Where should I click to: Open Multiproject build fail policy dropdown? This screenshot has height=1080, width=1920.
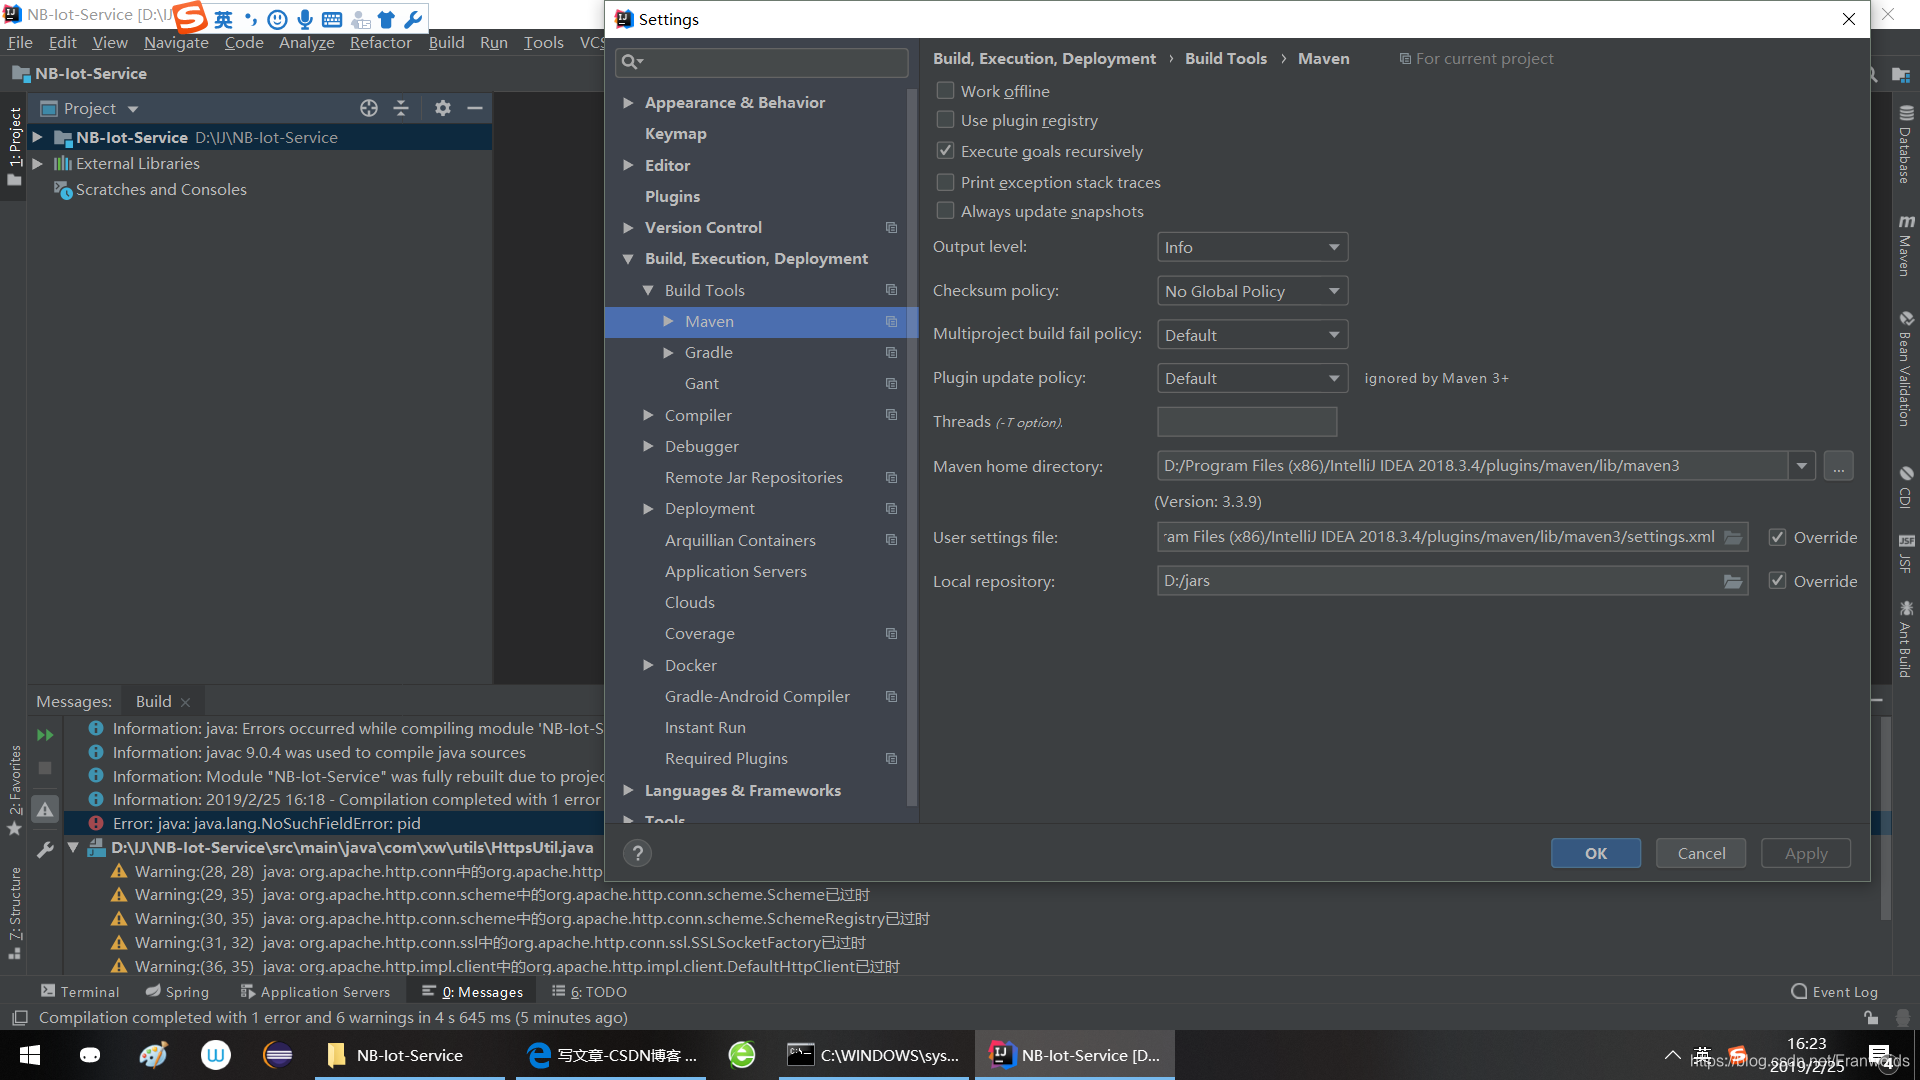1252,335
